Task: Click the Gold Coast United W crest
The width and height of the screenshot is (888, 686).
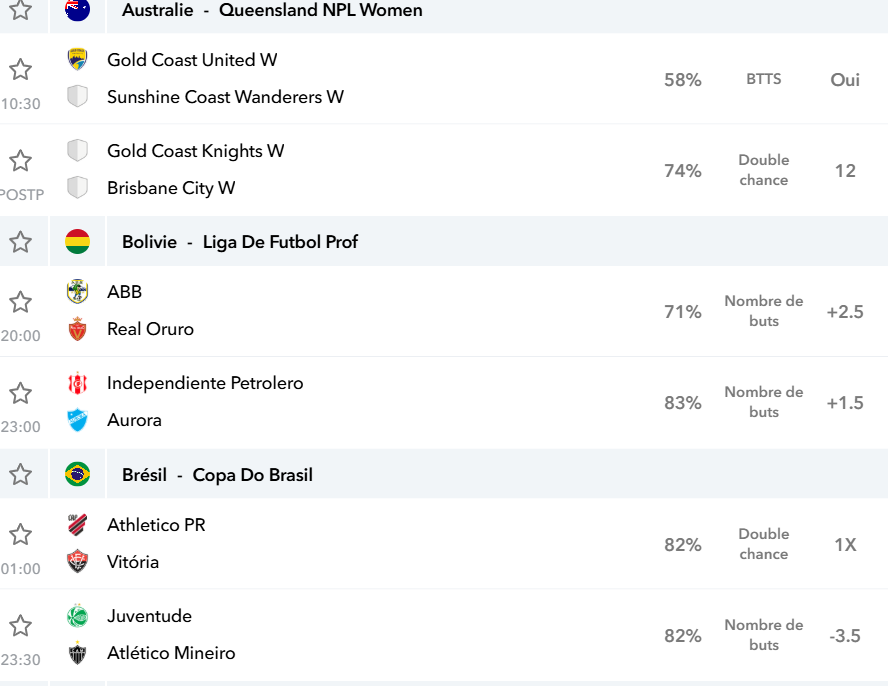Action: [x=78, y=59]
